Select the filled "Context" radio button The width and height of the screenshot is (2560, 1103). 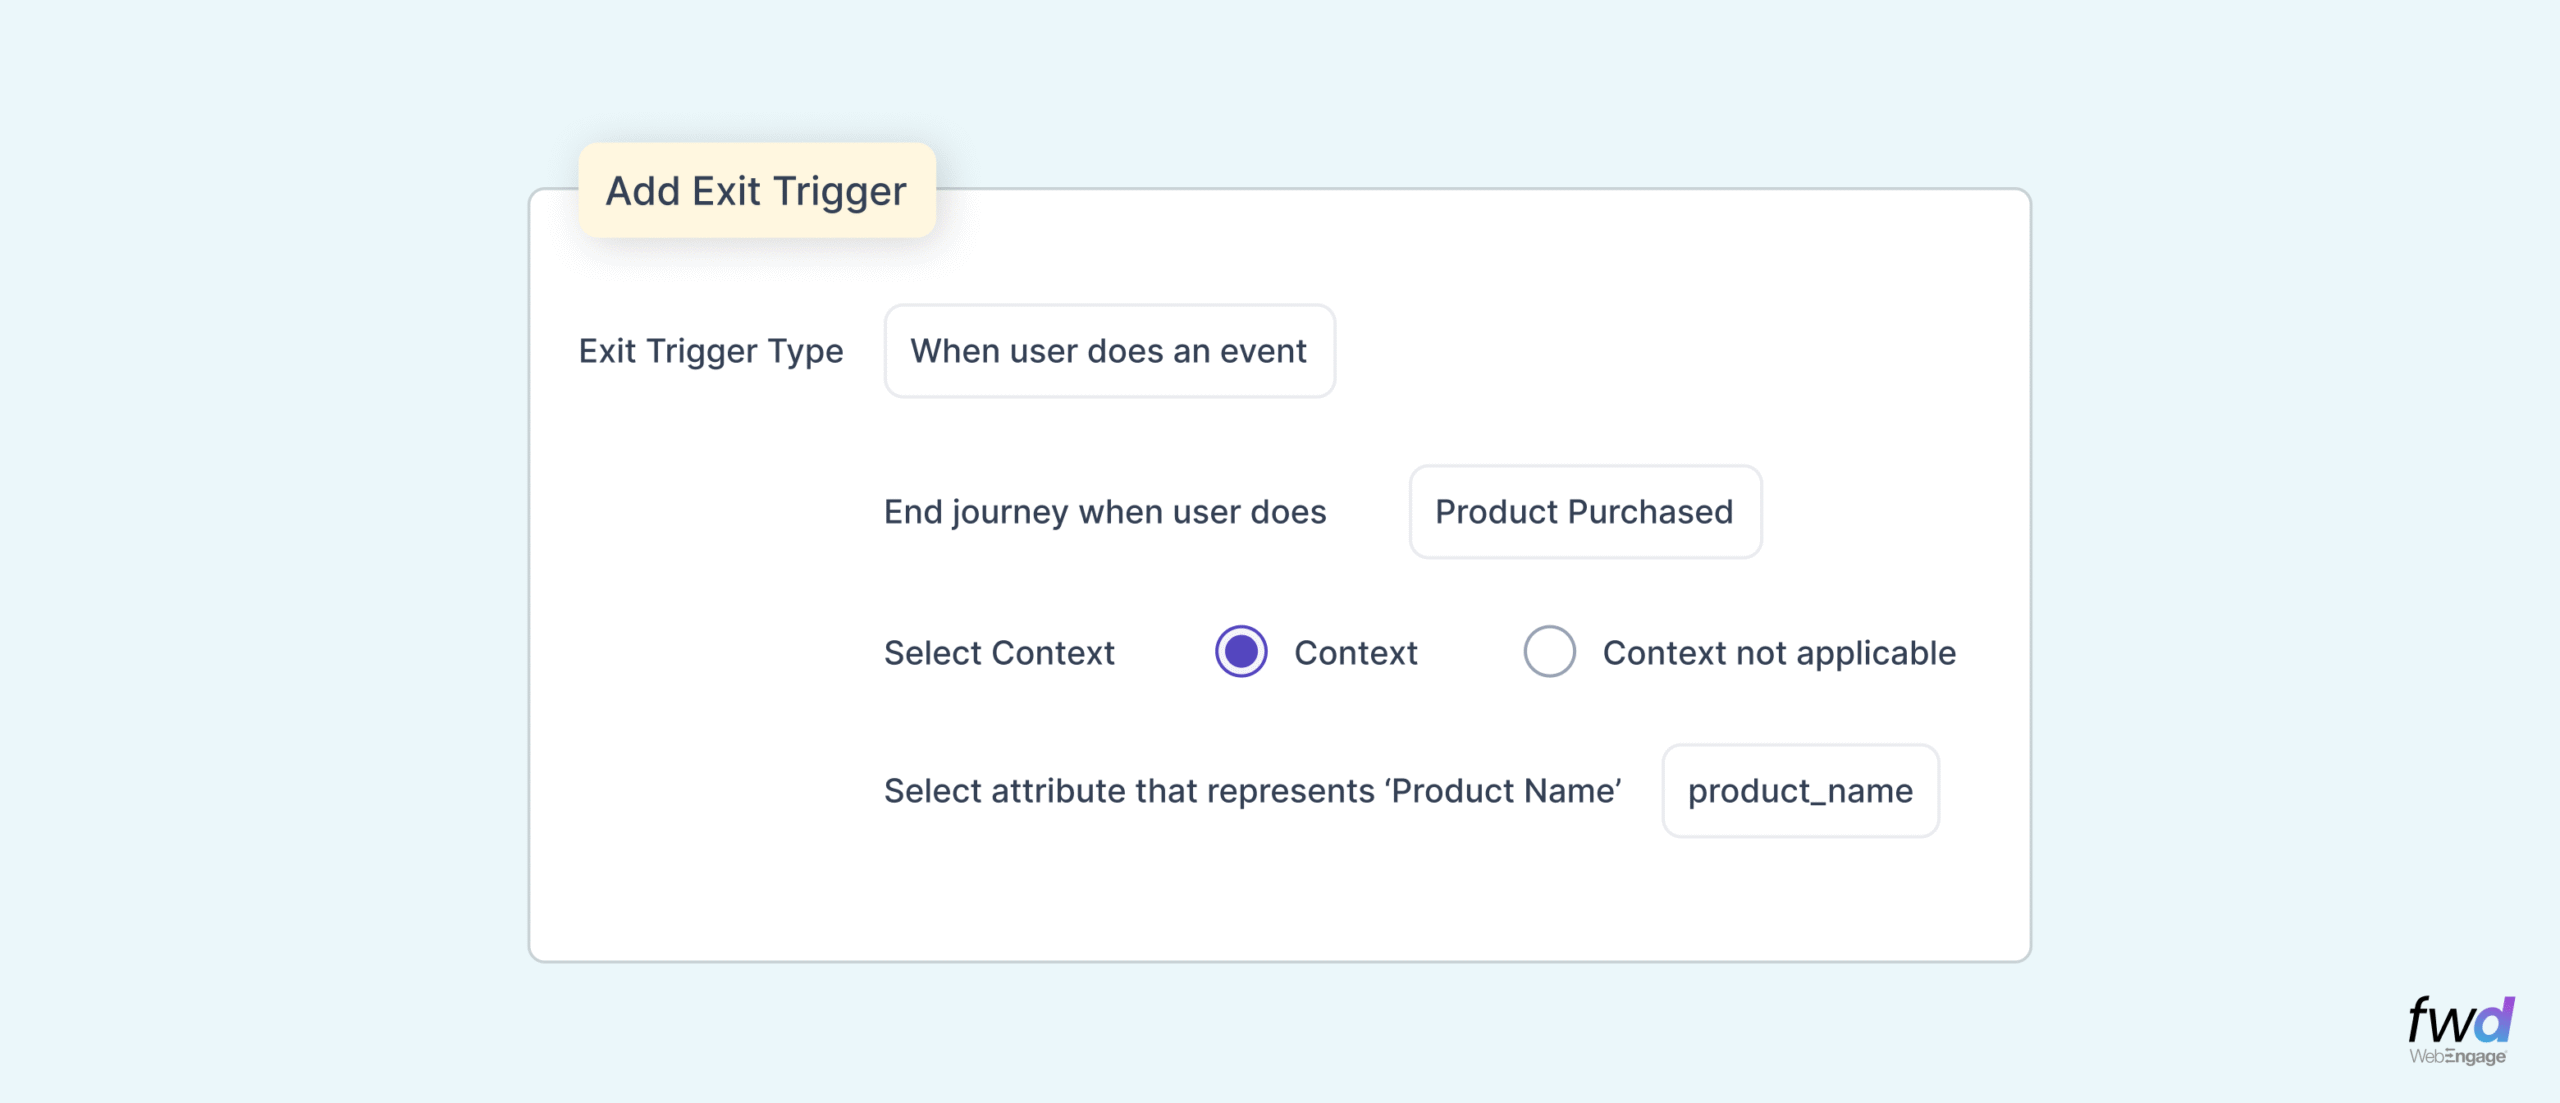pos(1241,652)
